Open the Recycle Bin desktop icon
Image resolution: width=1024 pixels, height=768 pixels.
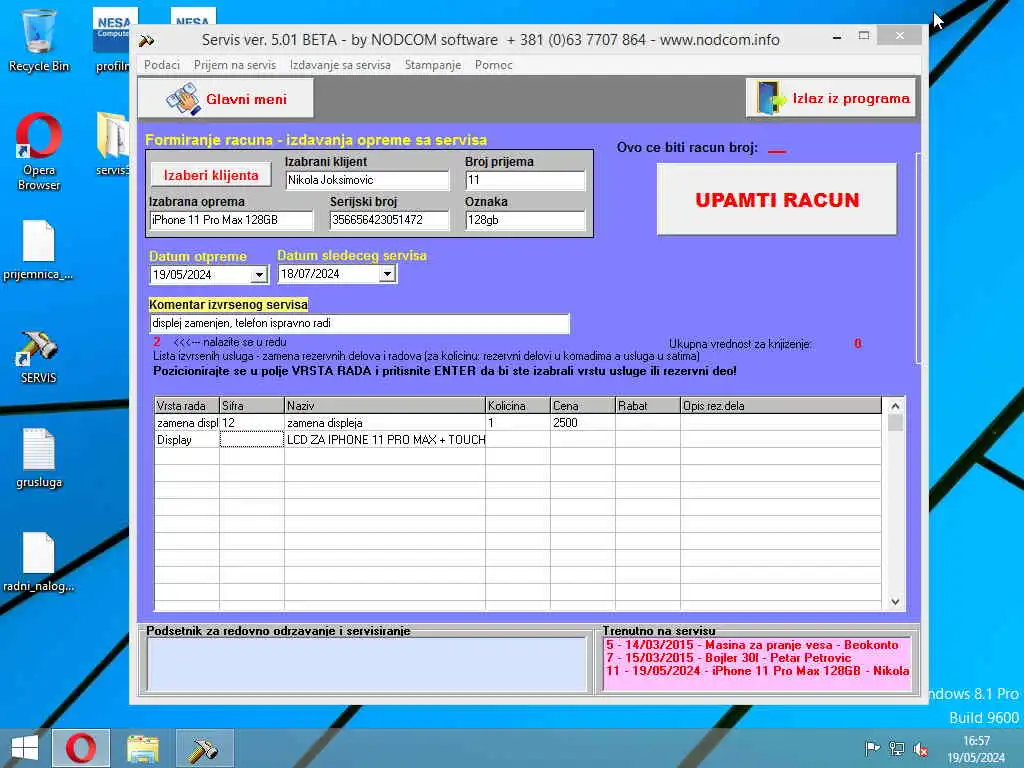click(39, 40)
